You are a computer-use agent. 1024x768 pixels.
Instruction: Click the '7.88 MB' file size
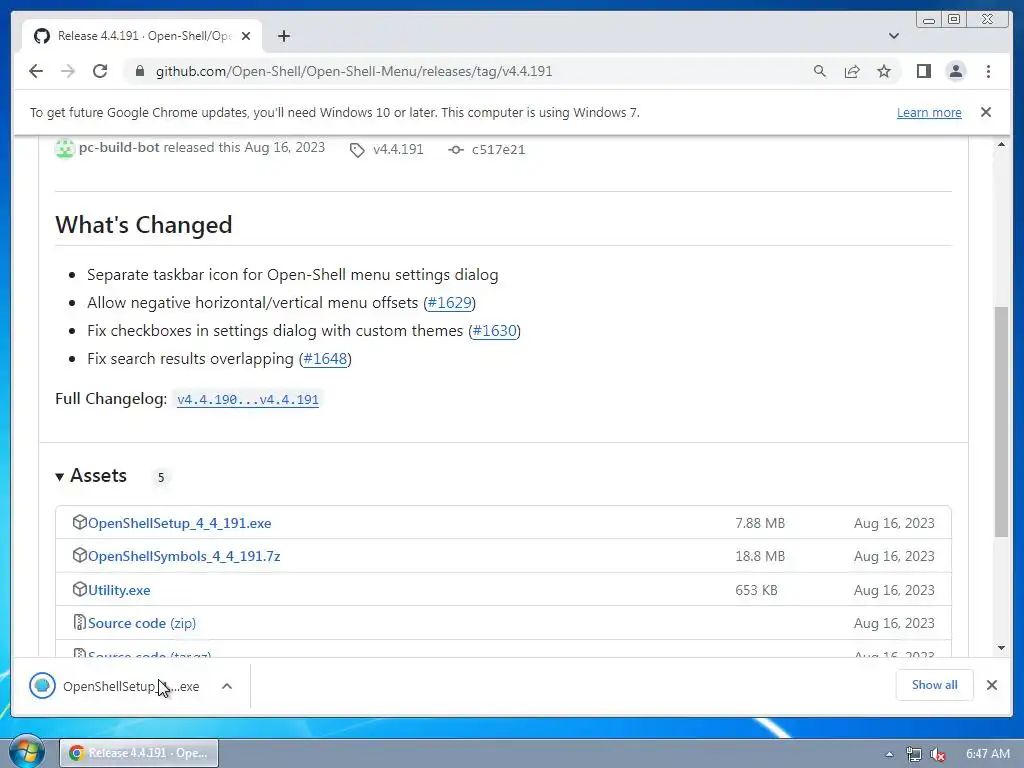(760, 523)
